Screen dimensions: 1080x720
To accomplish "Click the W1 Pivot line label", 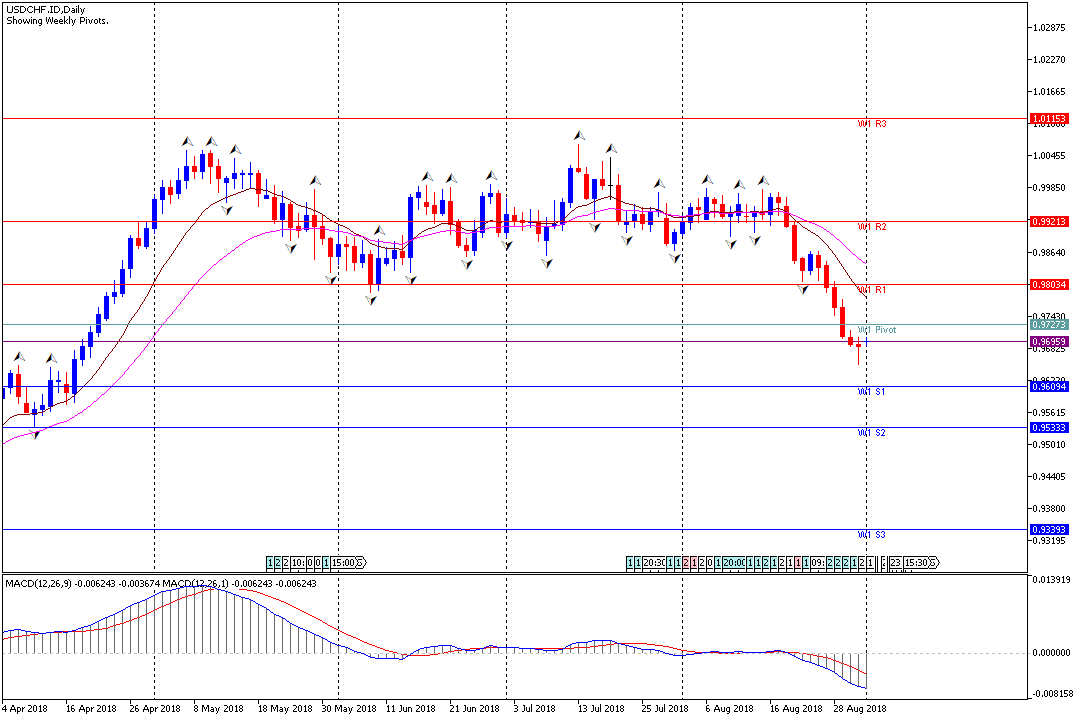I will point(877,330).
